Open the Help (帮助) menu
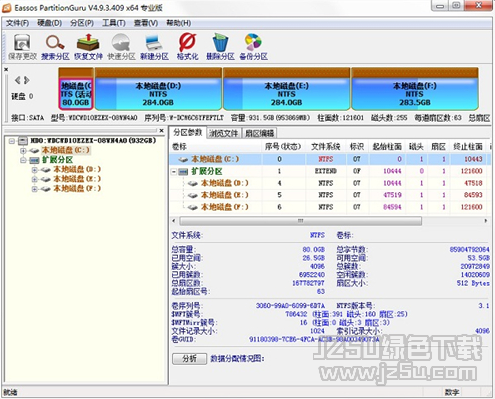495x399 pixels. pos(178,23)
